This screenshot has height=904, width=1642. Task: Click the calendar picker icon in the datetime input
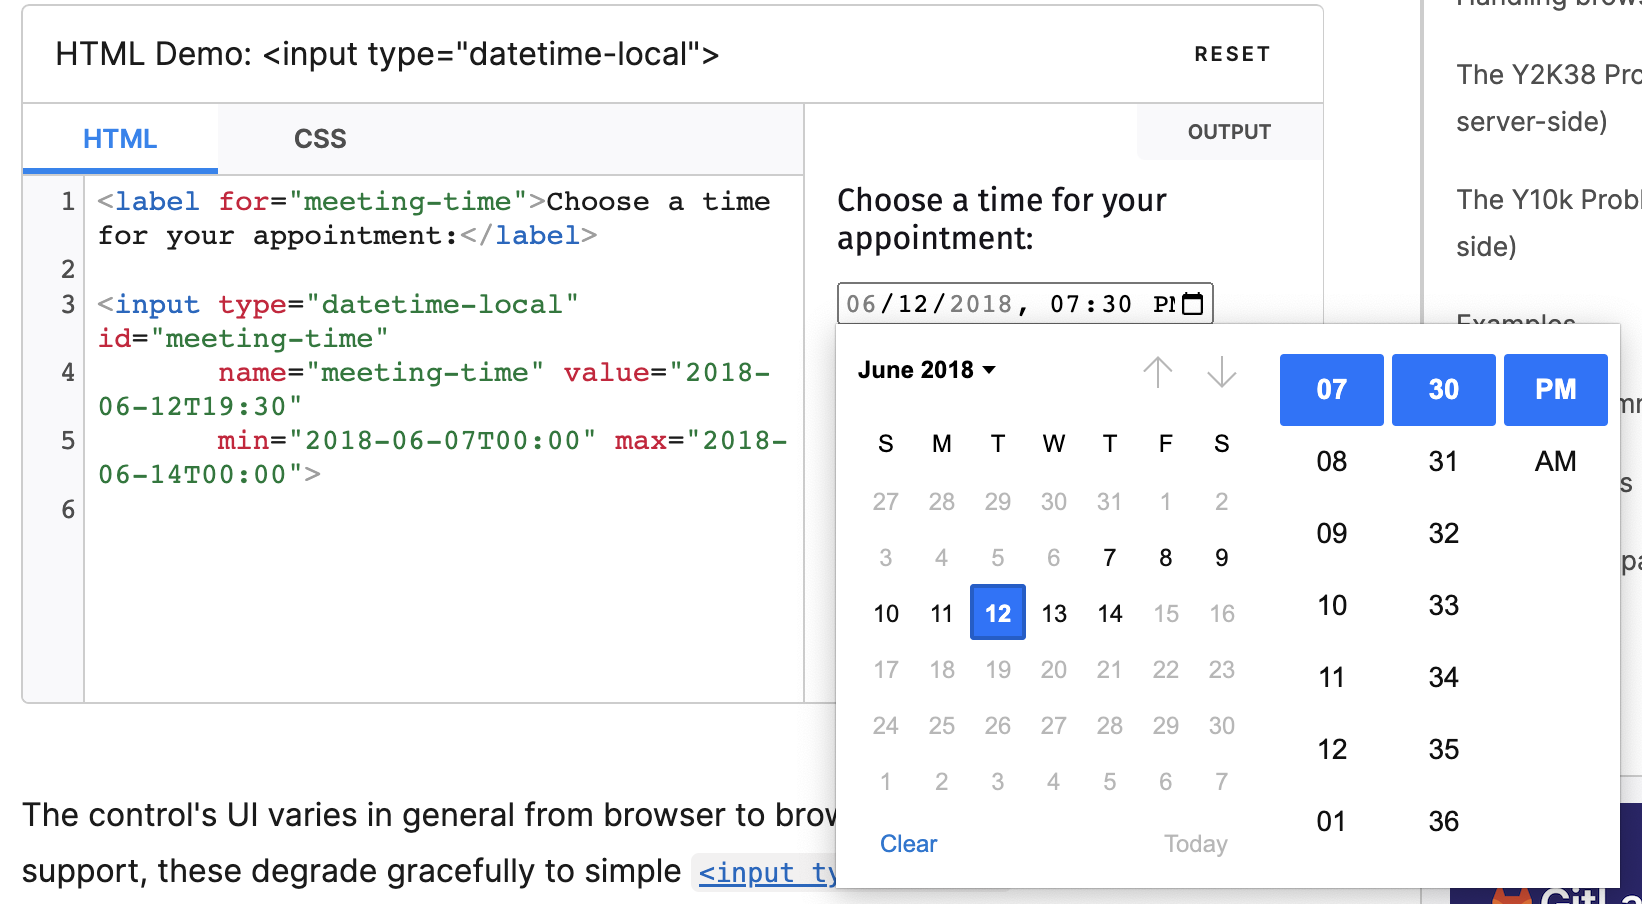point(1192,304)
